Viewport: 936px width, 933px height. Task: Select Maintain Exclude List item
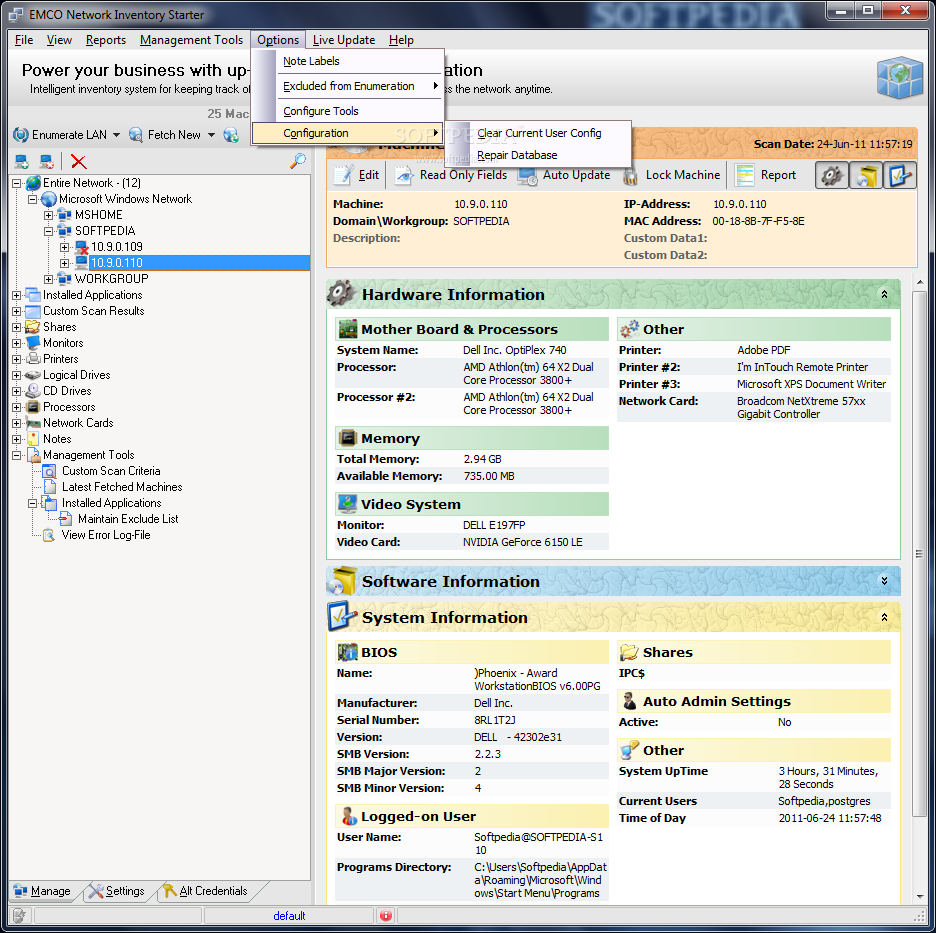click(128, 519)
